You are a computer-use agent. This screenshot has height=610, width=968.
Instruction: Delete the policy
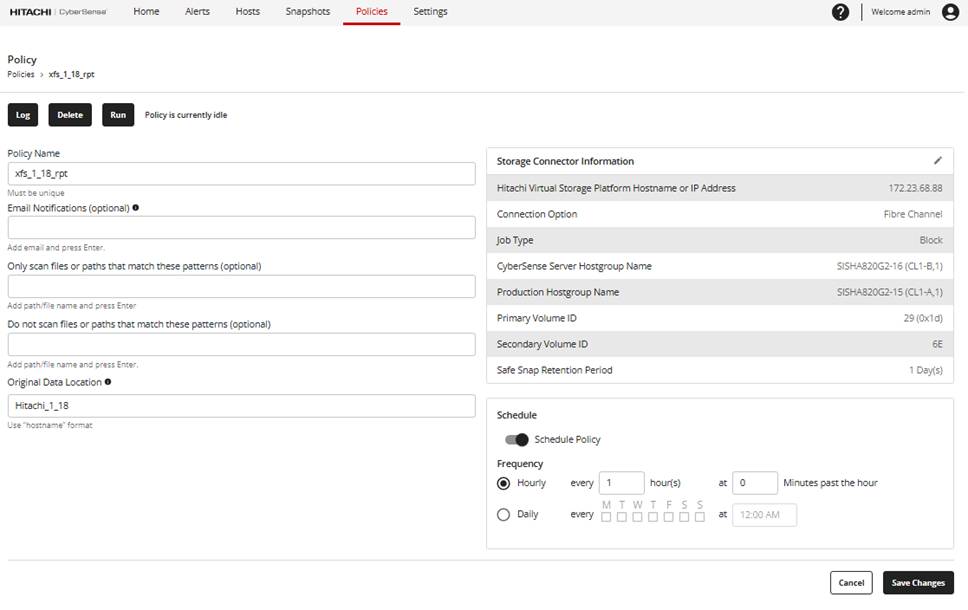pyautogui.click(x=70, y=114)
